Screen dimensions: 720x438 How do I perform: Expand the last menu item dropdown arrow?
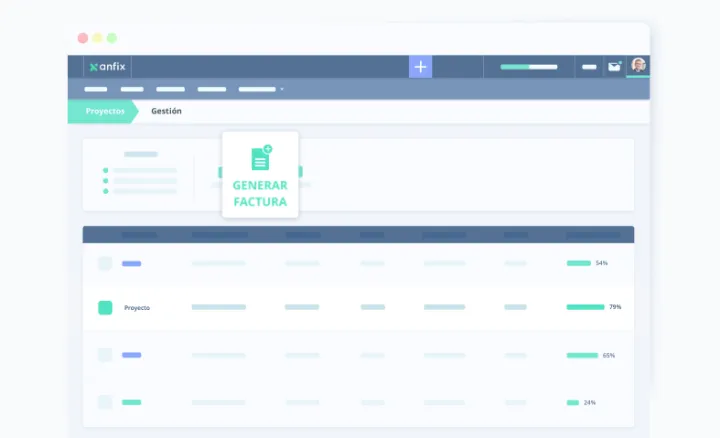point(282,89)
